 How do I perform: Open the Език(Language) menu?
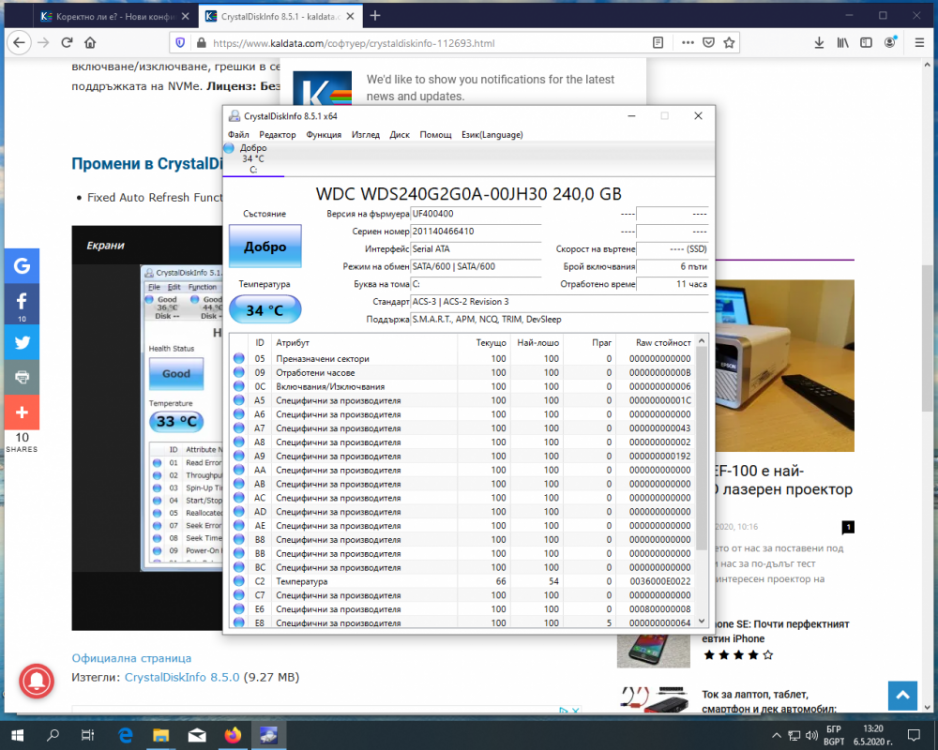(492, 135)
